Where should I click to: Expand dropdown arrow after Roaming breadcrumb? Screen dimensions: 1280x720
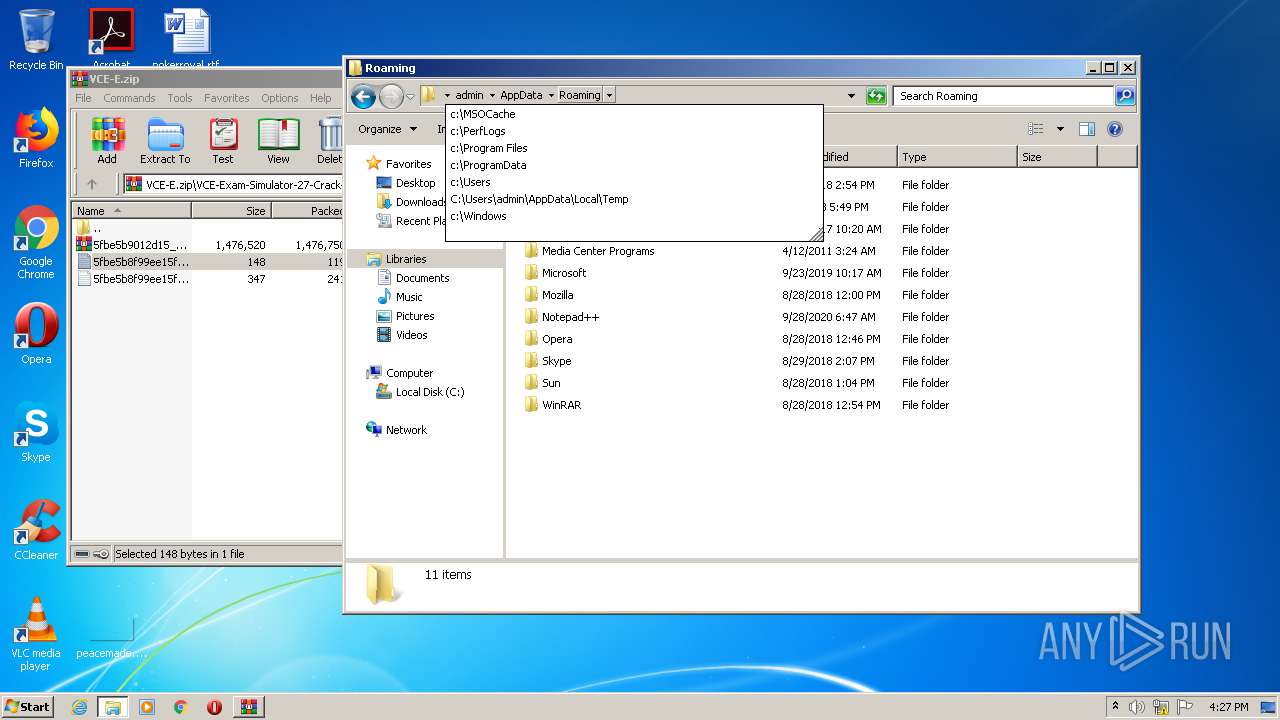click(610, 96)
